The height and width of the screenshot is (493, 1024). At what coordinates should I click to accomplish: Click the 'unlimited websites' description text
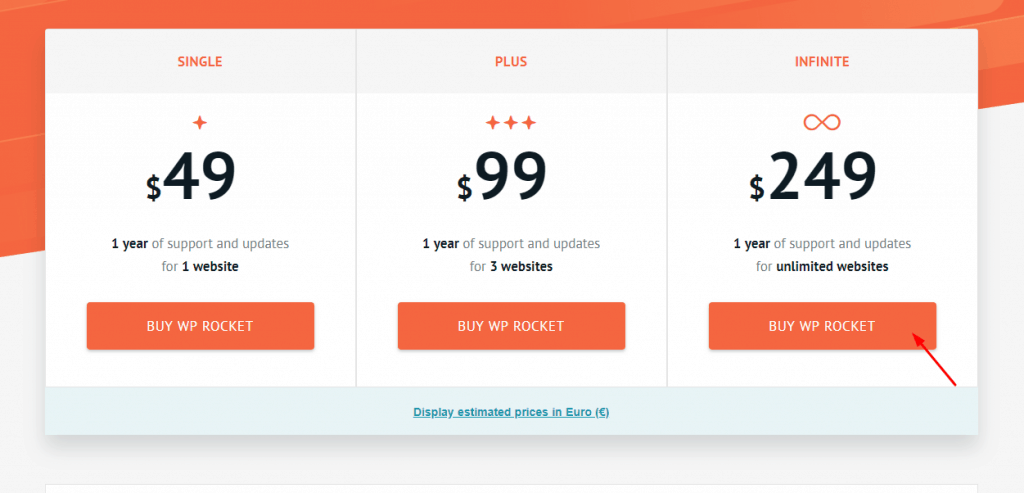tap(832, 267)
